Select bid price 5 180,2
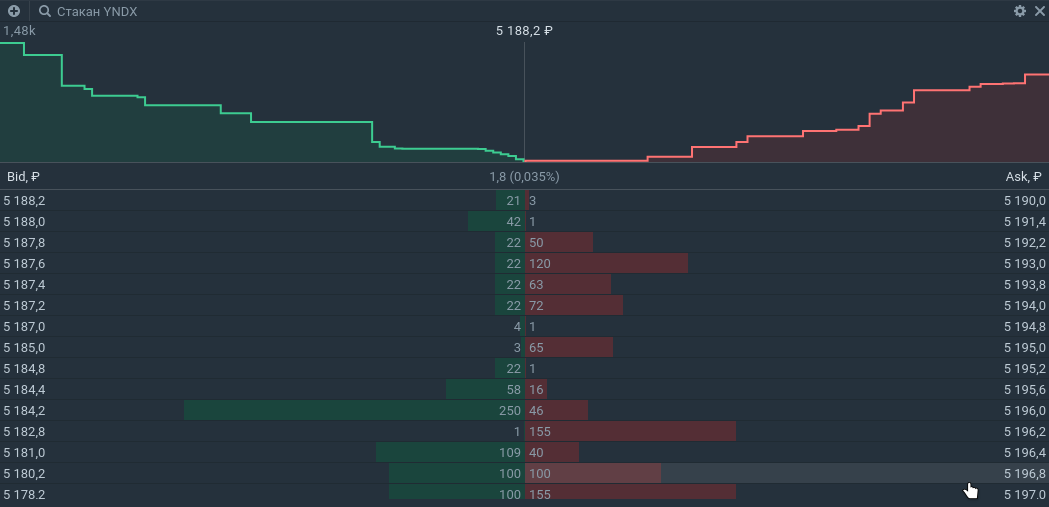Viewport: 1049px width, 507px height. [24, 474]
